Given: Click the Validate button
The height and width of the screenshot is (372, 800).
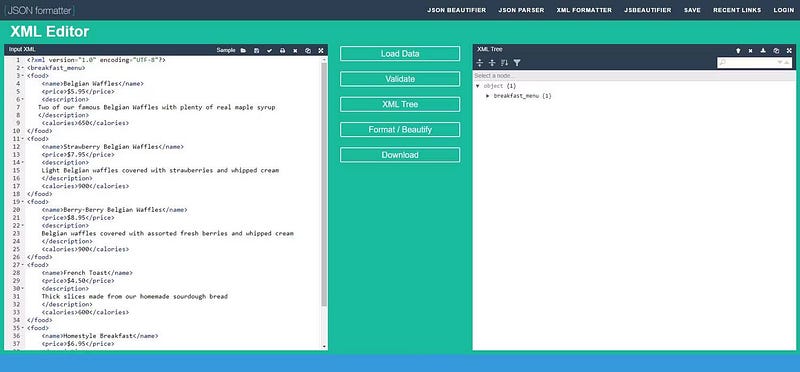Looking at the screenshot, I should 400,79.
